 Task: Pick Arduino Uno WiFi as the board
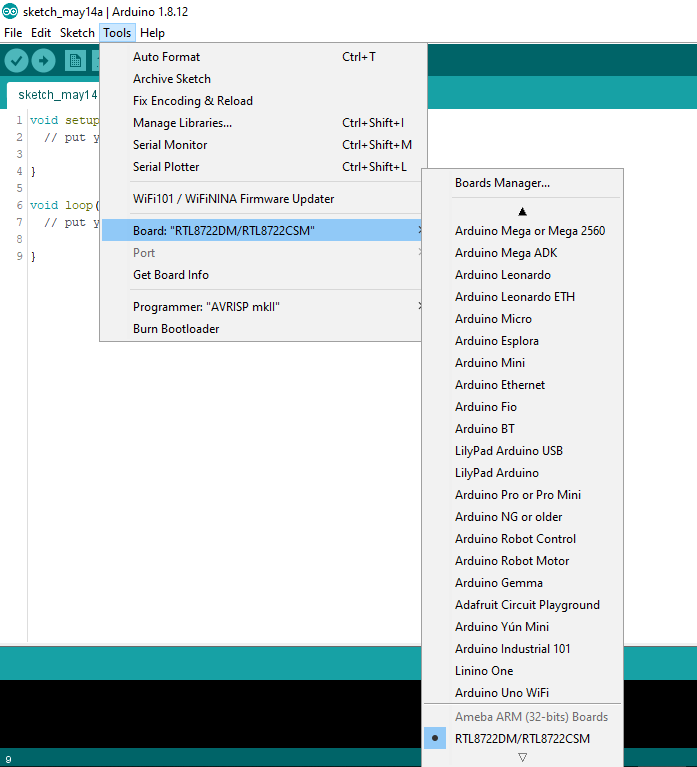pyautogui.click(x=501, y=693)
